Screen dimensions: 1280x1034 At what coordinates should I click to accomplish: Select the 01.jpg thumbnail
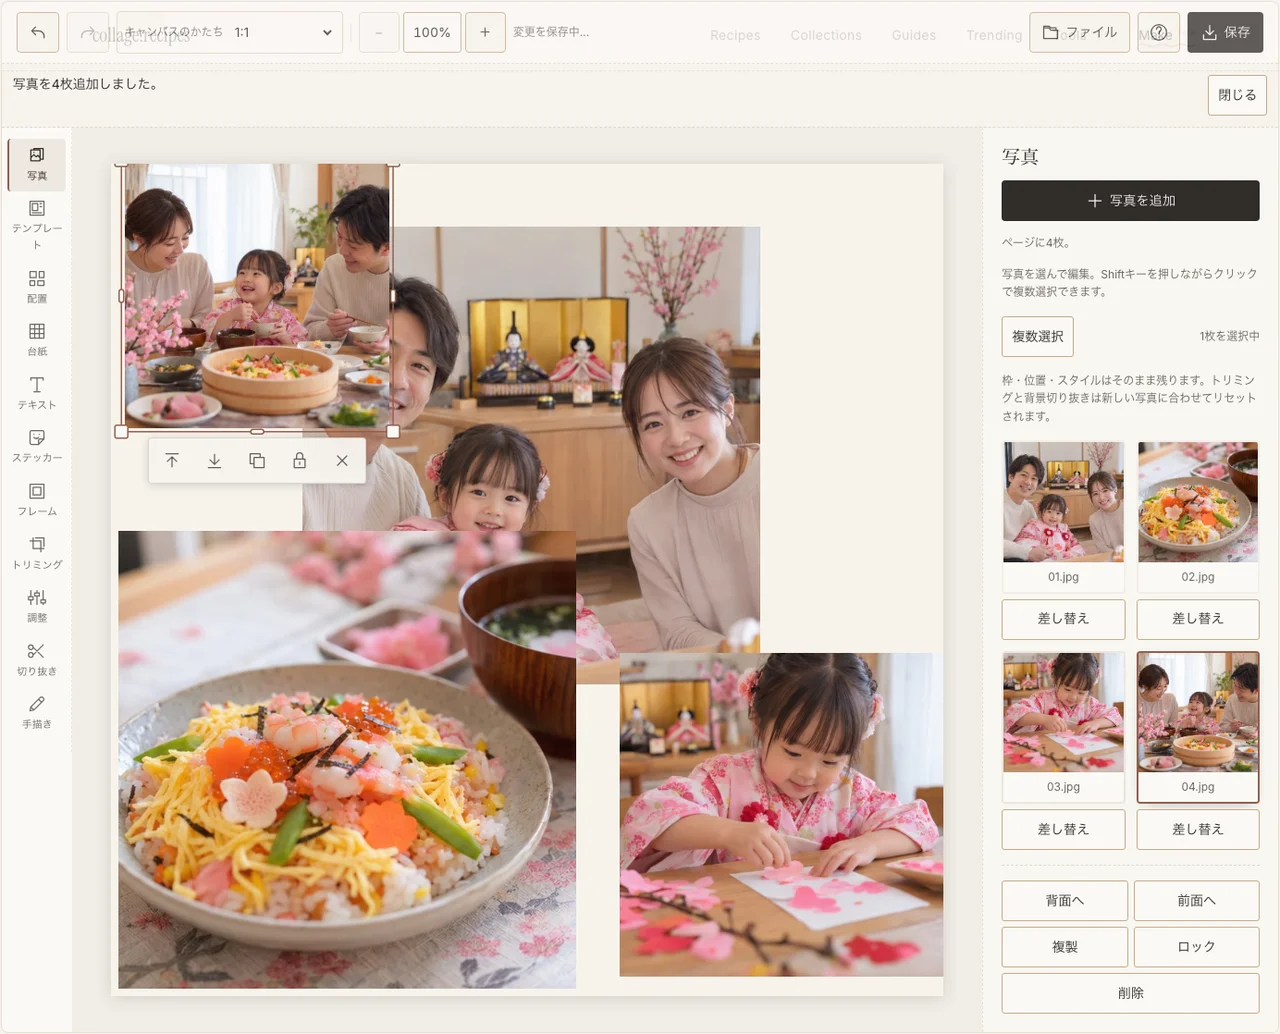point(1064,516)
